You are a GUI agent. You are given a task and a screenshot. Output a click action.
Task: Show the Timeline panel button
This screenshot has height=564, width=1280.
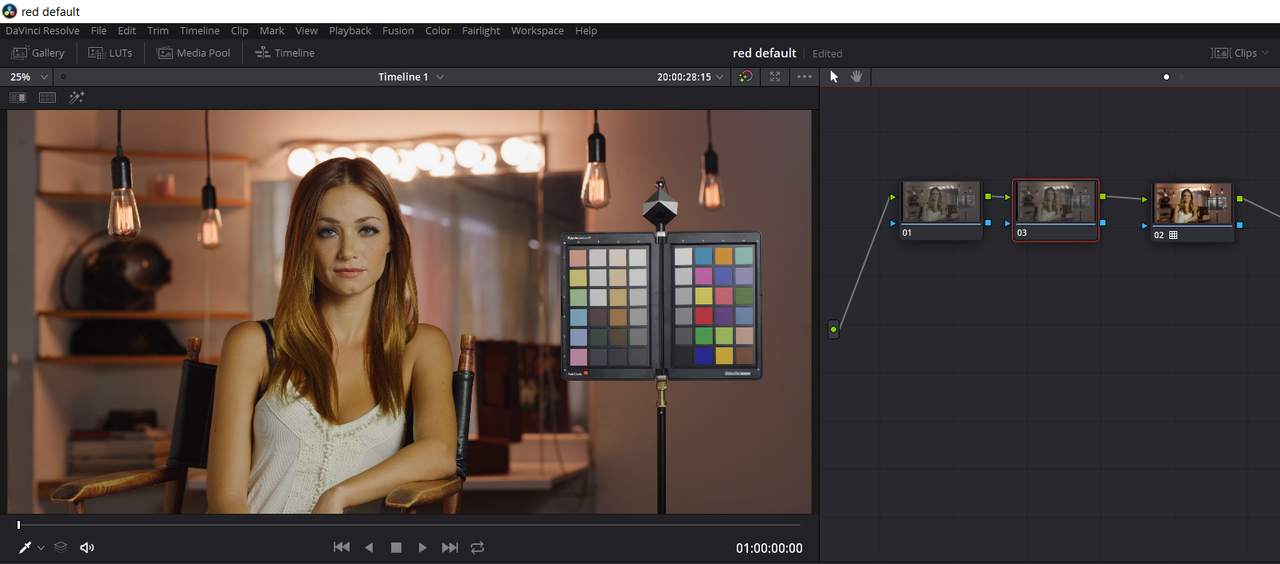pyautogui.click(x=285, y=53)
